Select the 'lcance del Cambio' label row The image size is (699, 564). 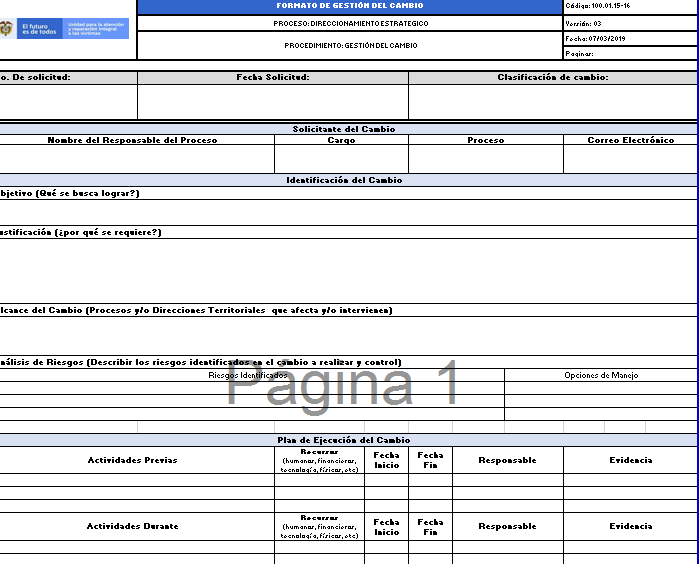tap(348, 310)
